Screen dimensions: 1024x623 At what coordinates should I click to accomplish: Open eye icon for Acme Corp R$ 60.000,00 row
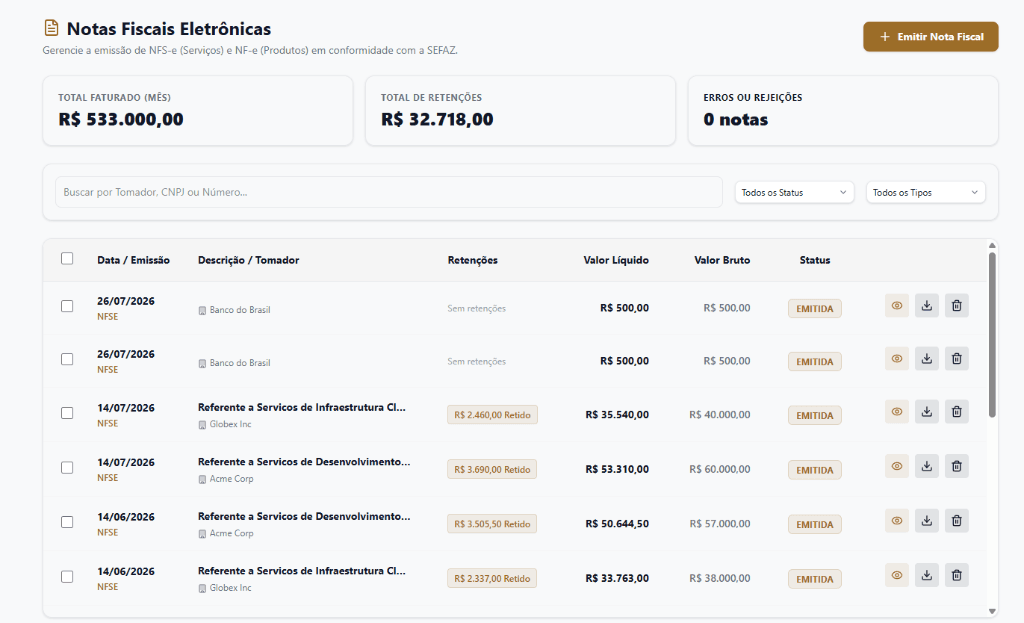[x=897, y=466]
